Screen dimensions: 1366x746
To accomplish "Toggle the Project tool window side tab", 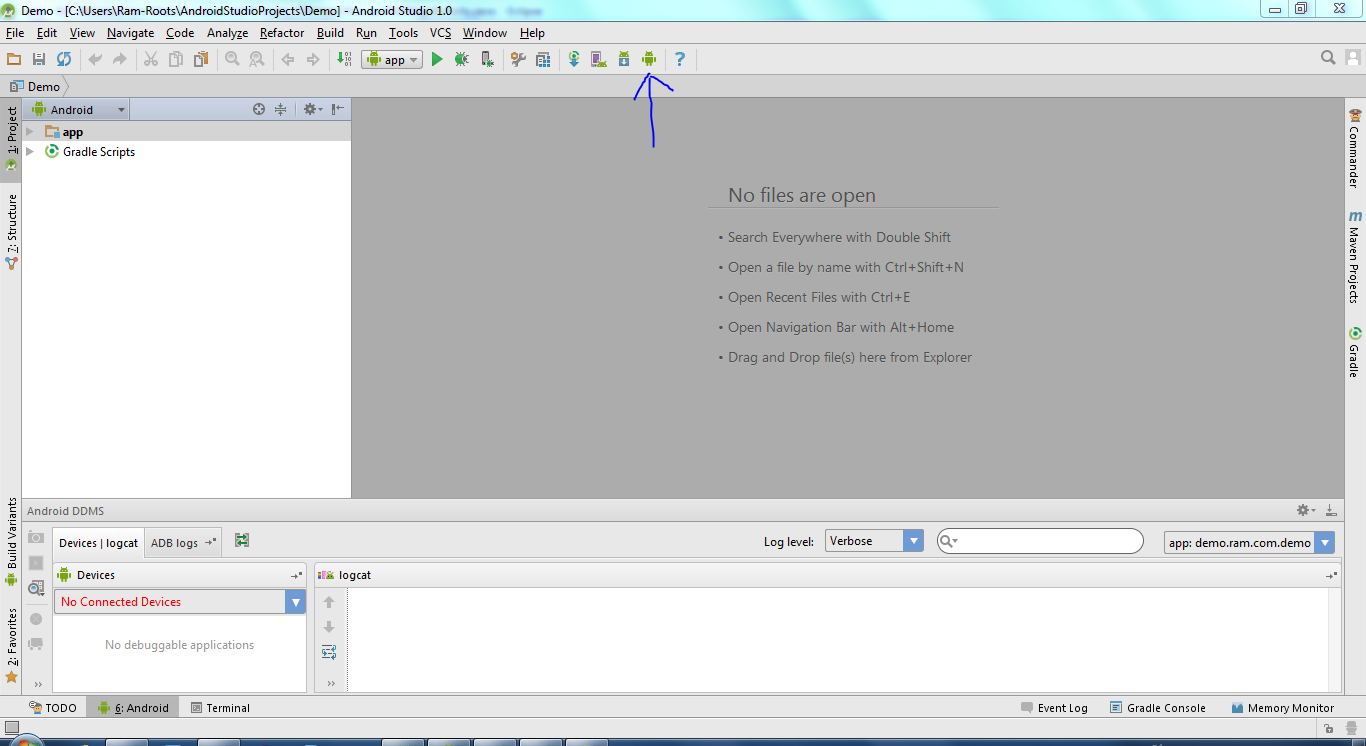I will pyautogui.click(x=11, y=139).
